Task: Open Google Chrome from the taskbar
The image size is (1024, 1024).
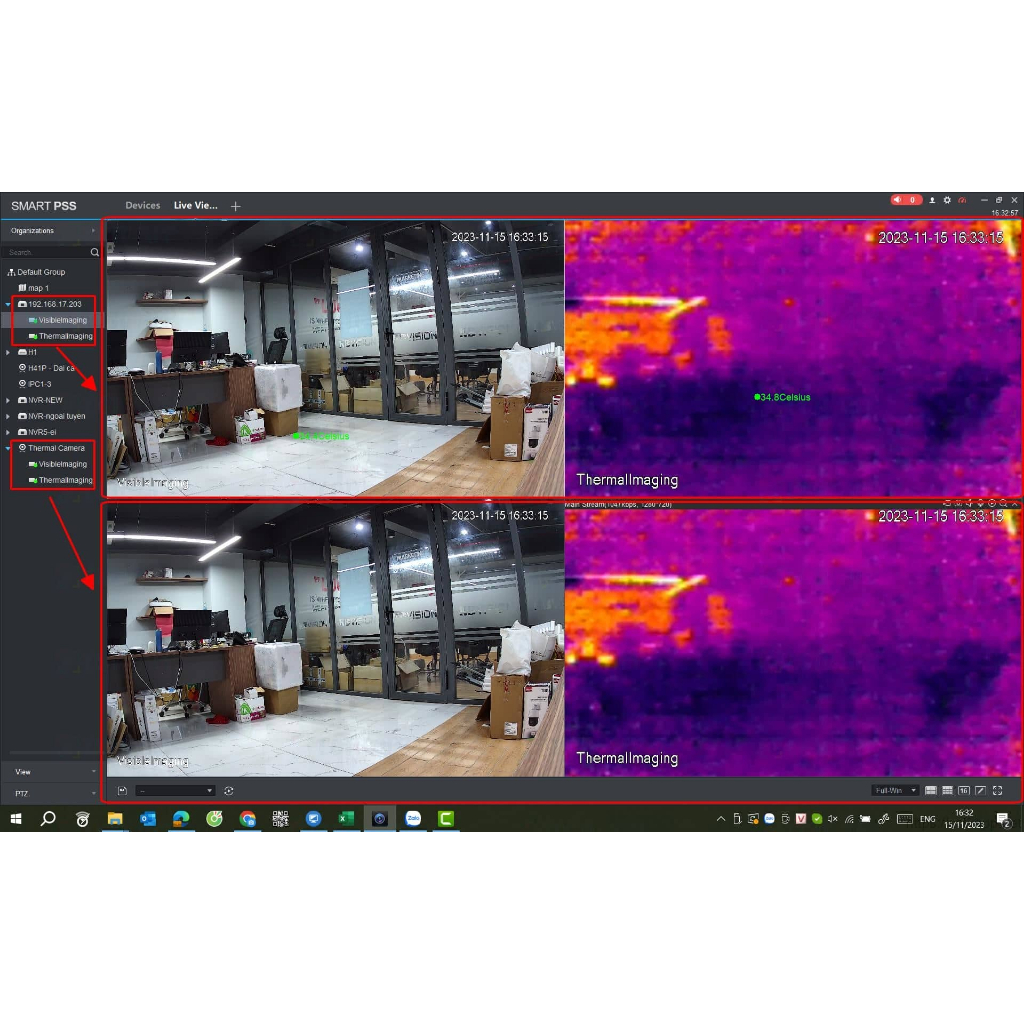Action: tap(248, 819)
